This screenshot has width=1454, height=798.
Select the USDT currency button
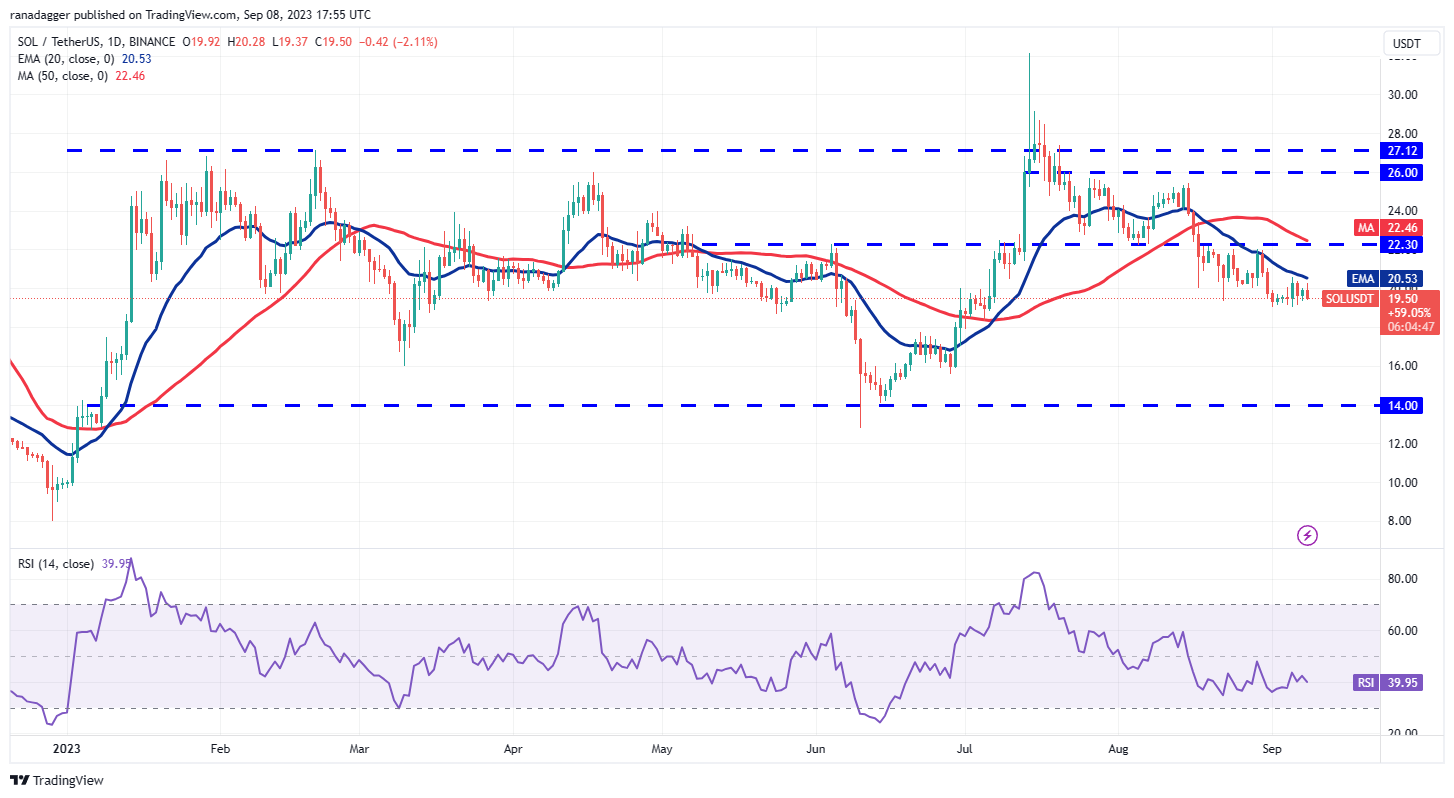1409,43
